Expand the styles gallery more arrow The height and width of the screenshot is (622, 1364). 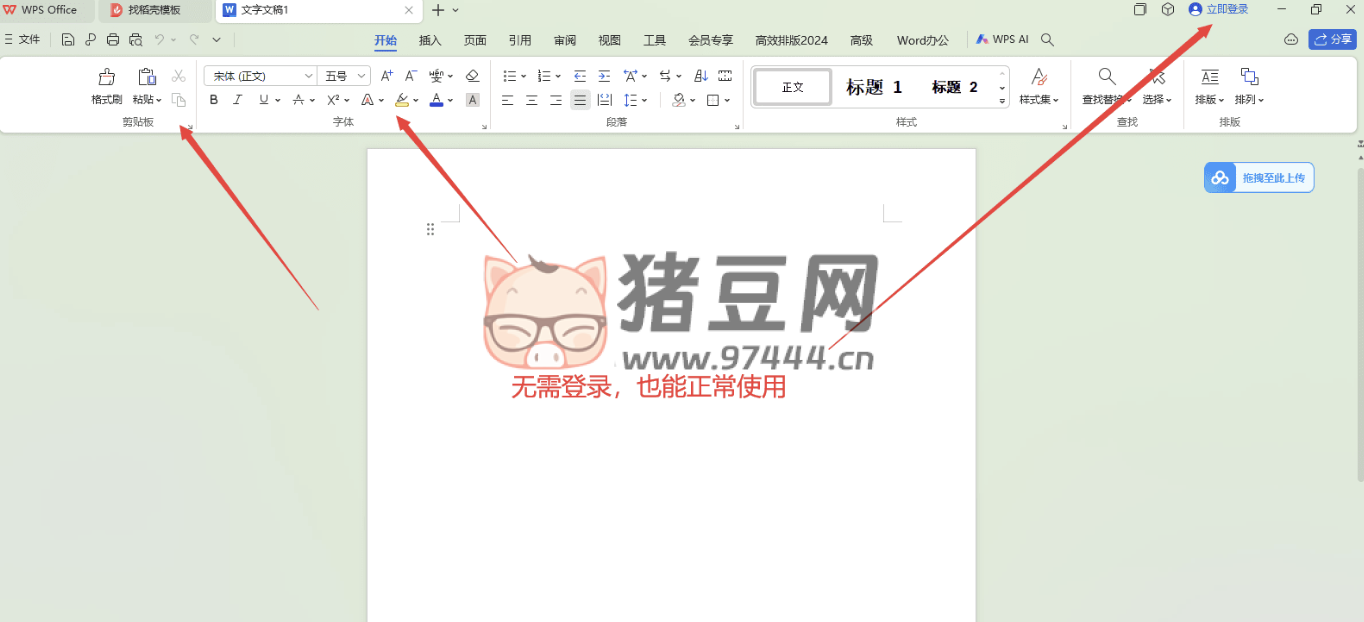point(1002,101)
